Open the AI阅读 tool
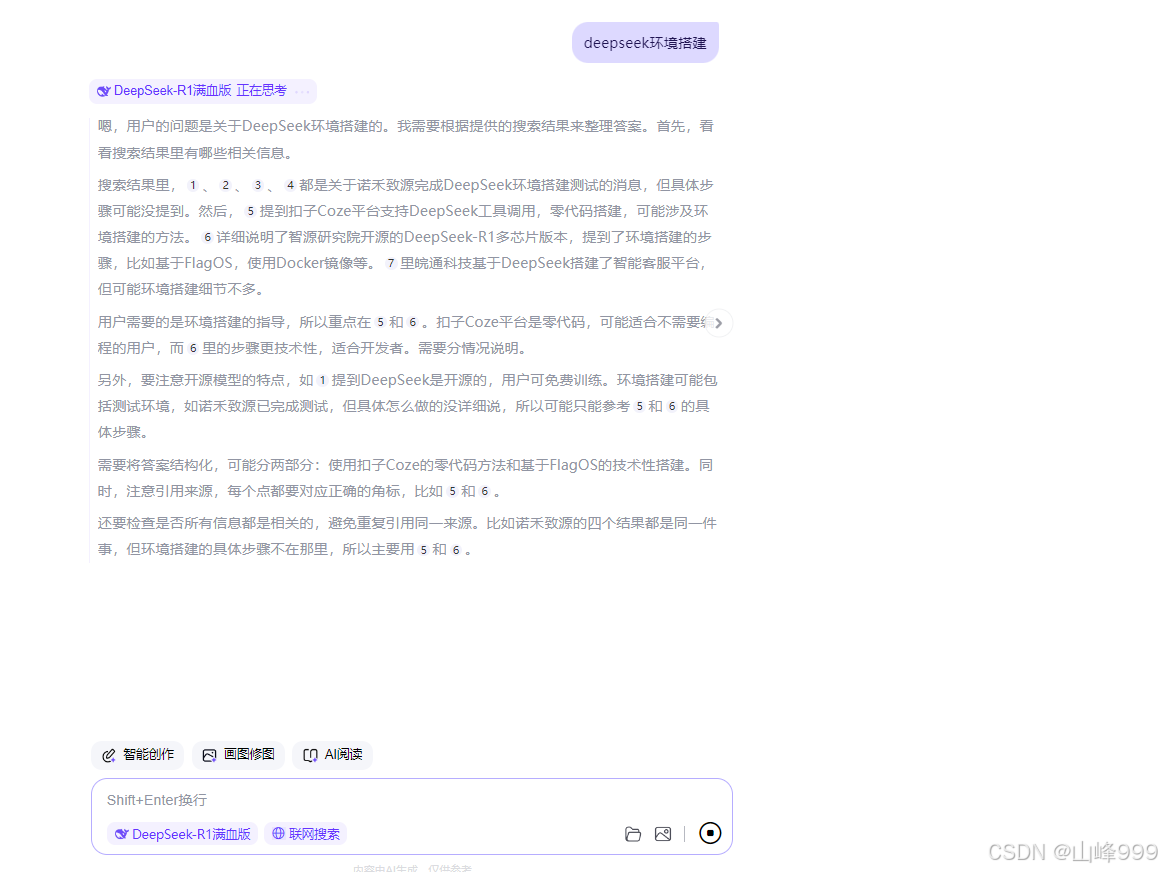 333,755
